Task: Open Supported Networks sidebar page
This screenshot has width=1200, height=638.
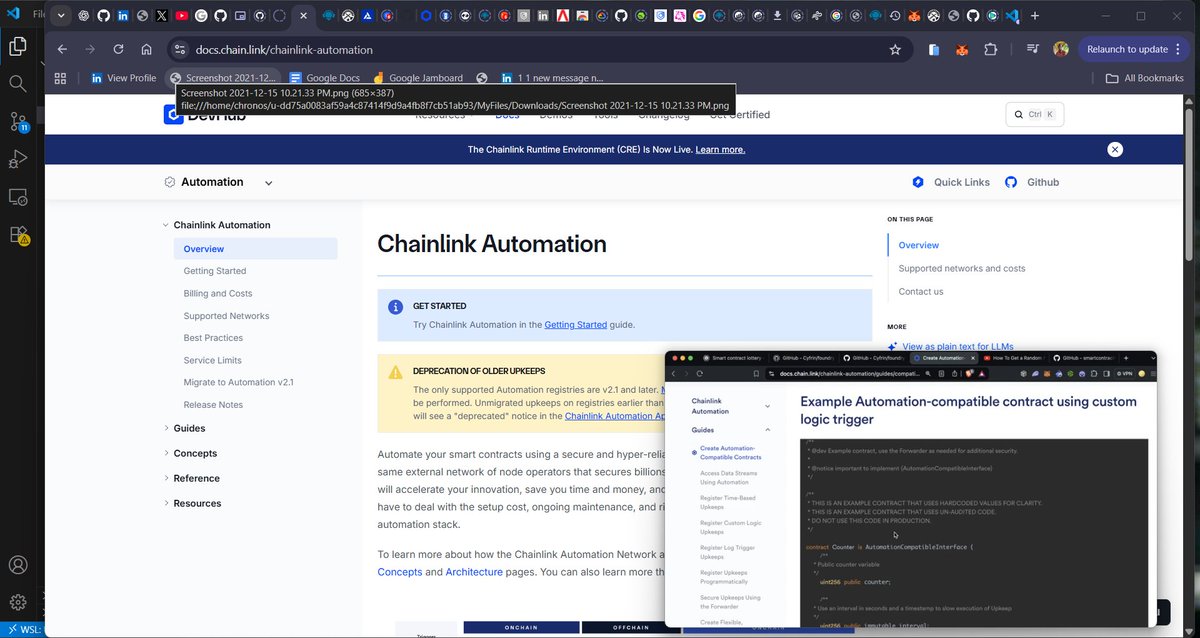Action: 226,316
